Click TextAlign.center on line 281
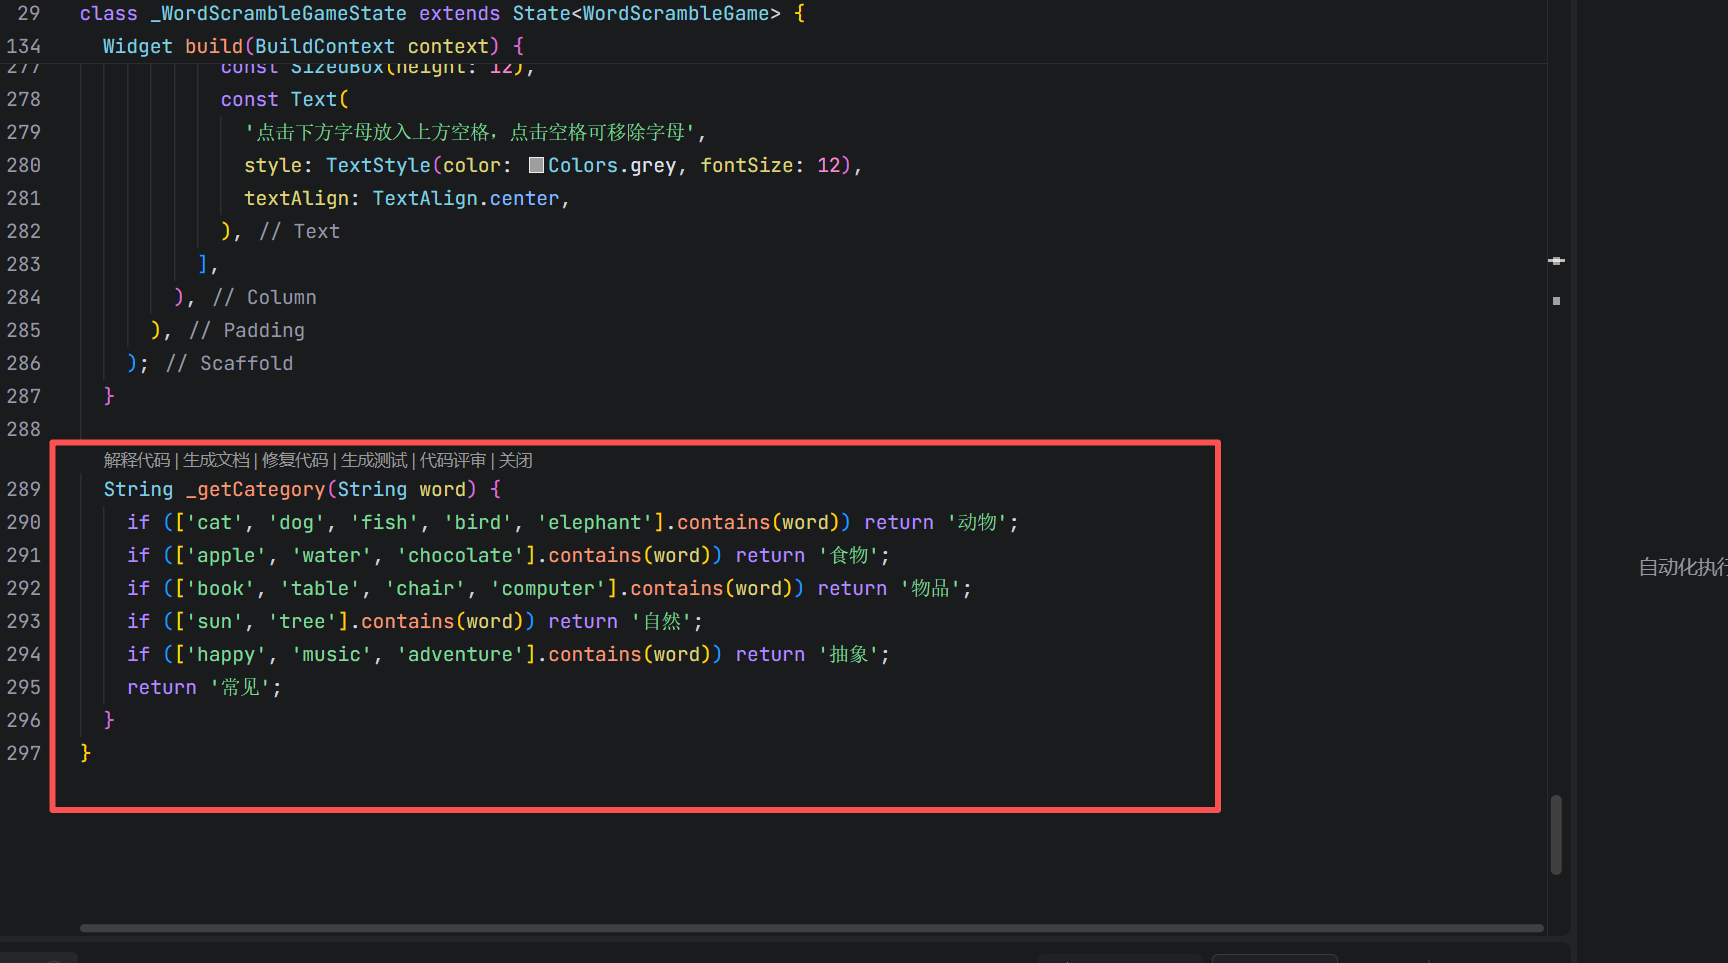Screen dimensions: 1728x963 pos(465,198)
